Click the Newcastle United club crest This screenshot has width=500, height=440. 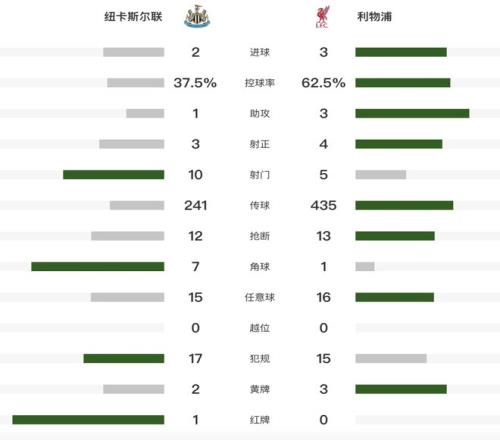(x=197, y=16)
